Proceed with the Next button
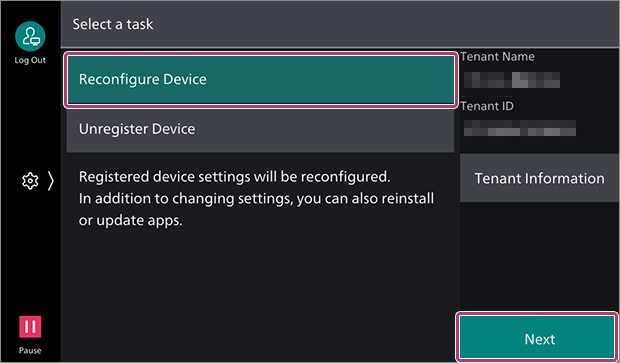This screenshot has width=620, height=363. point(537,337)
